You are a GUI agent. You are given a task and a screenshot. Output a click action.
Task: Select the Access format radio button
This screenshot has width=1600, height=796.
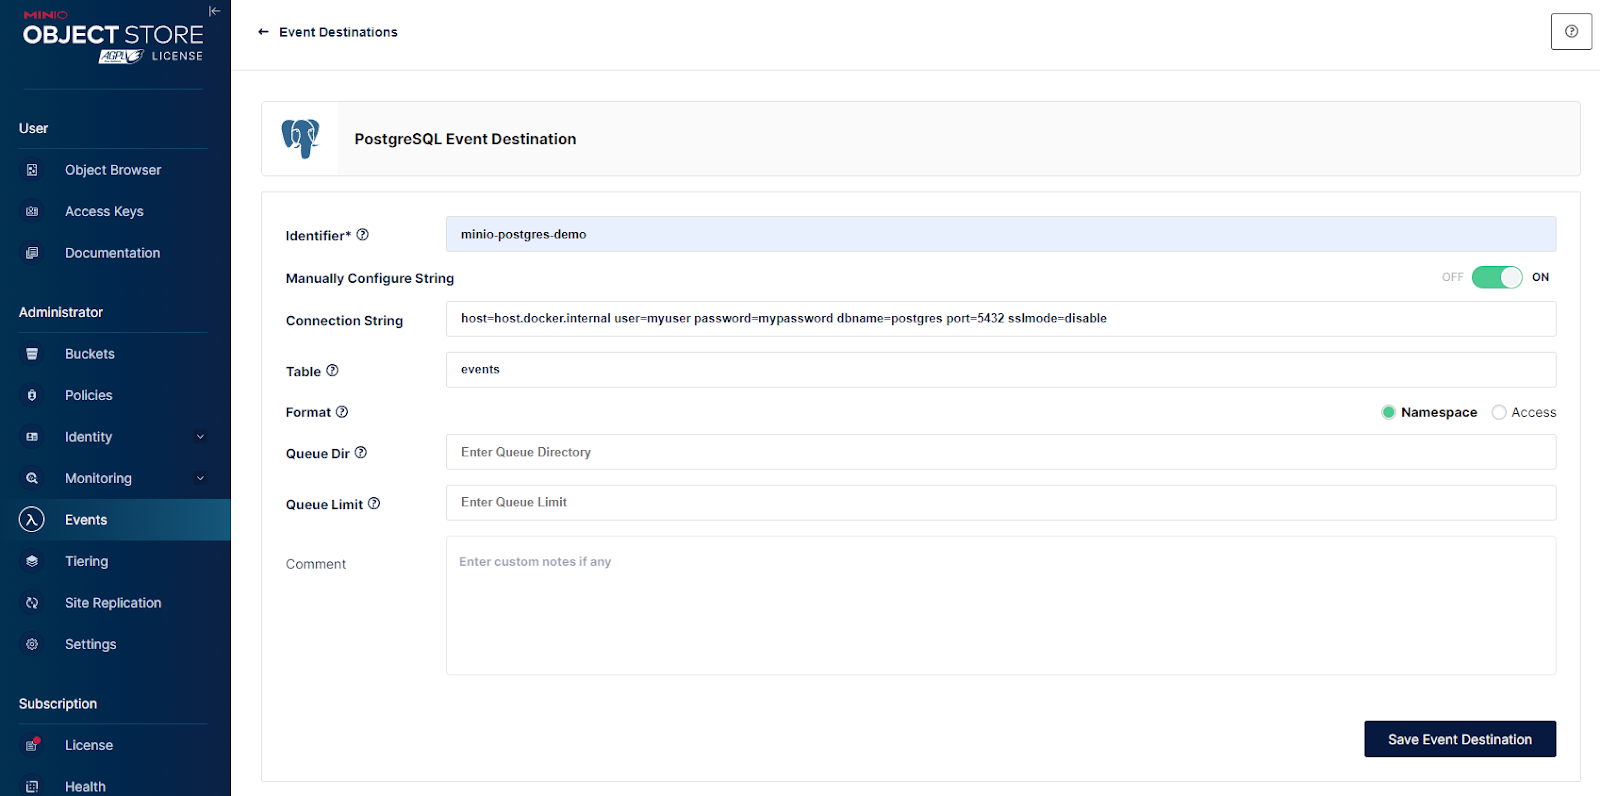click(x=1498, y=412)
